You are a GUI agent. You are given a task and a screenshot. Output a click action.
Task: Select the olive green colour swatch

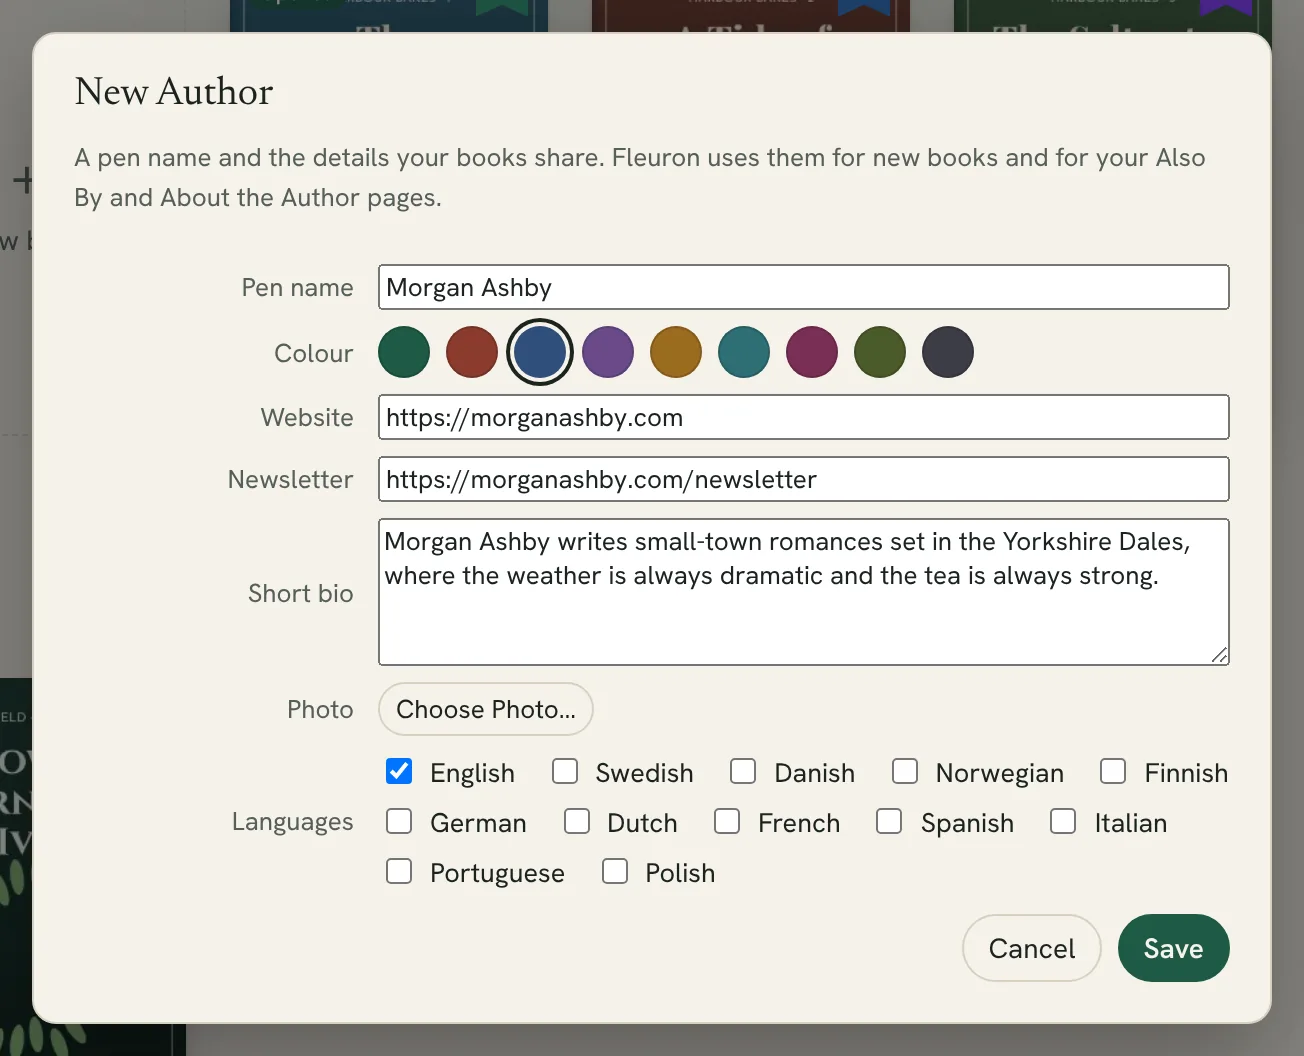(x=880, y=352)
